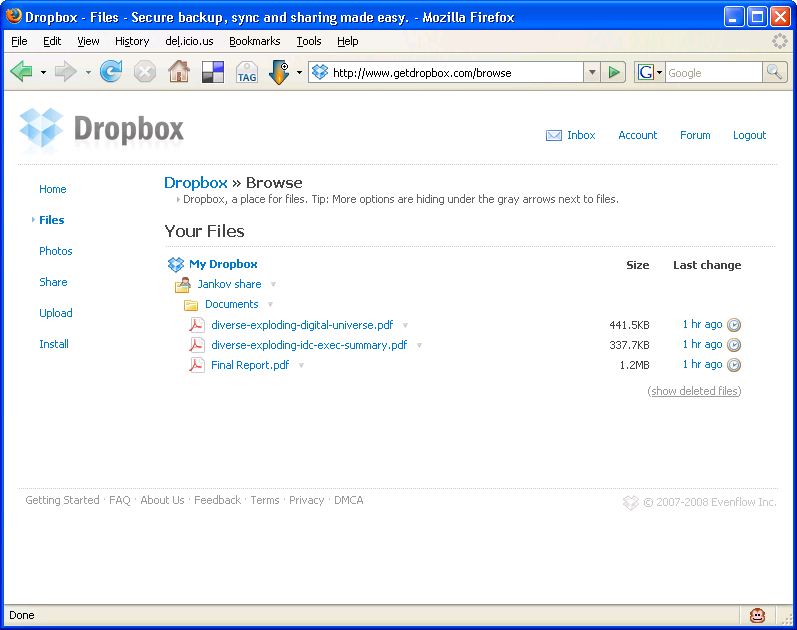Open the Getting Started footer link

click(63, 500)
